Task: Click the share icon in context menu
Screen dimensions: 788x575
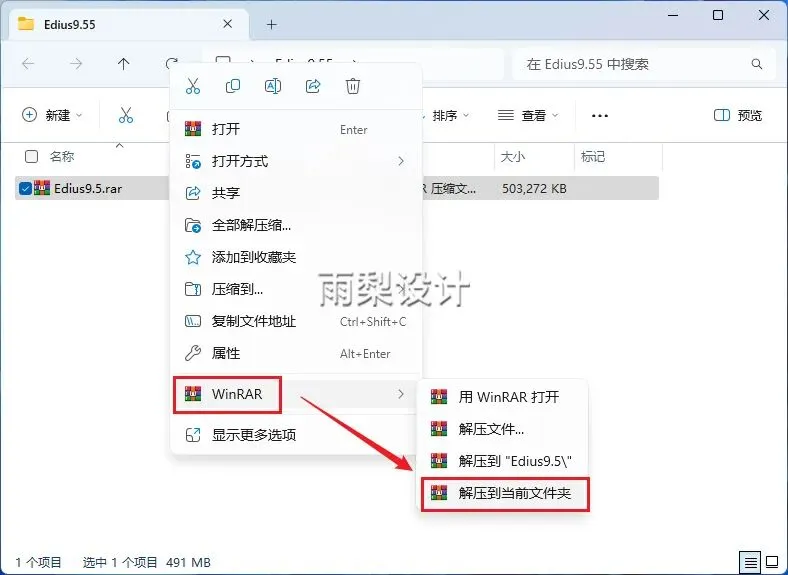Action: tap(313, 86)
